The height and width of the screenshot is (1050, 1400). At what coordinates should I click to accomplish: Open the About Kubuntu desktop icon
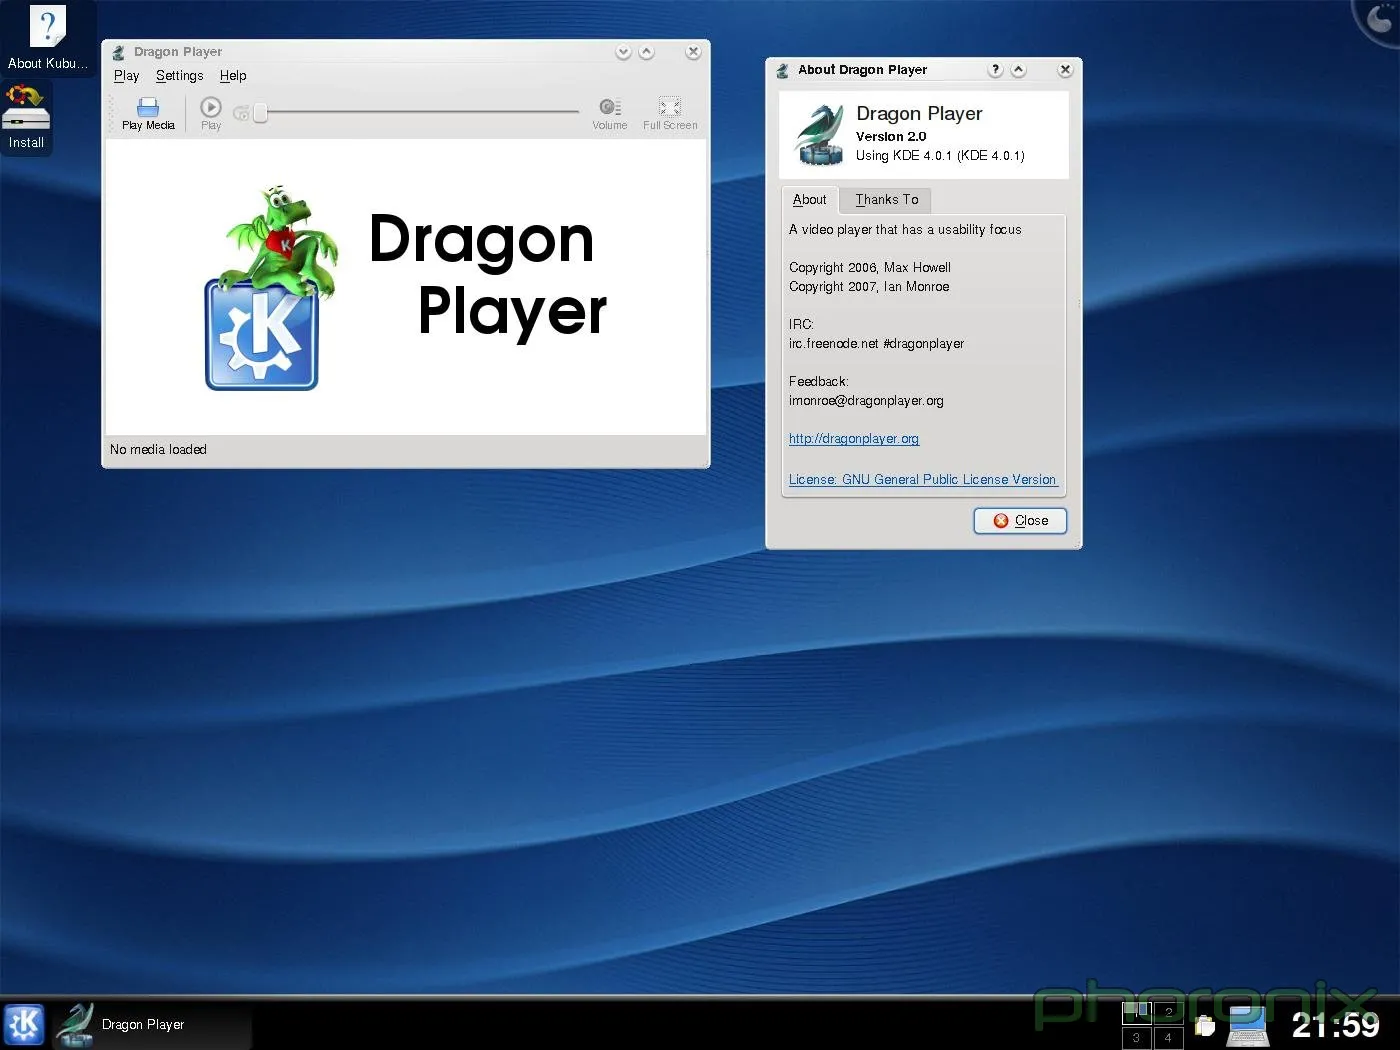click(x=47, y=38)
